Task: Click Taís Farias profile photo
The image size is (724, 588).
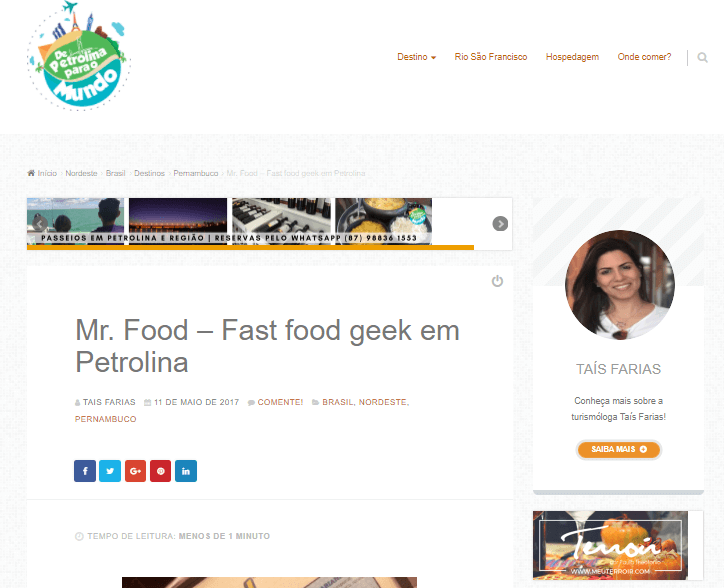Action: pyautogui.click(x=620, y=285)
